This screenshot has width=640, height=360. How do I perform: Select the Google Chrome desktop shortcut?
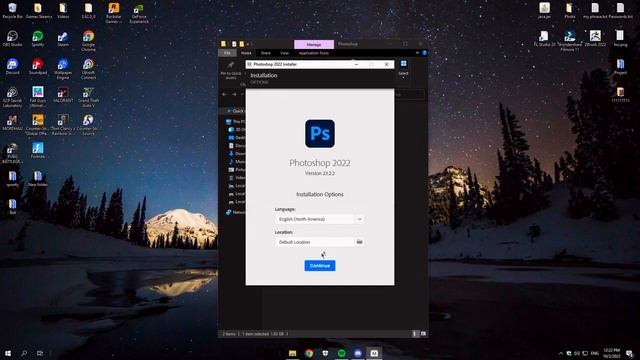pyautogui.click(x=88, y=41)
